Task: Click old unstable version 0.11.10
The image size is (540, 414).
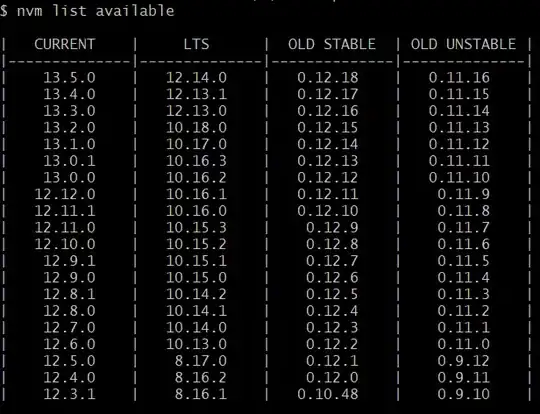Action: point(459,177)
